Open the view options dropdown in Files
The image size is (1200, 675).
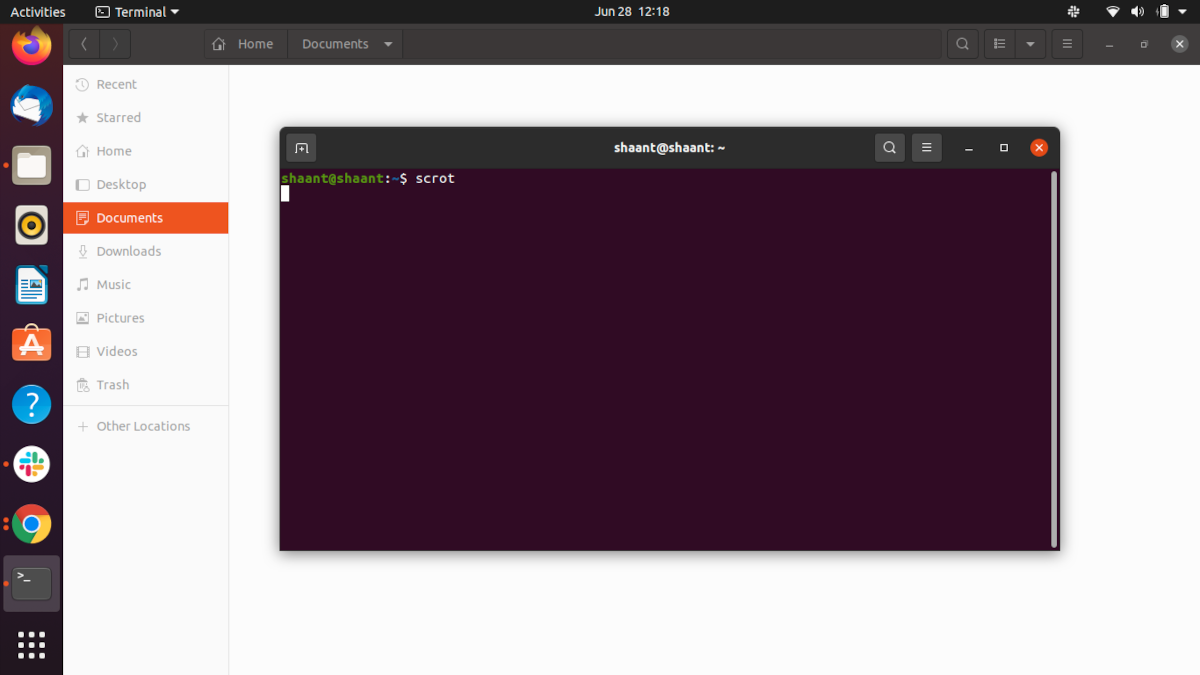1030,43
